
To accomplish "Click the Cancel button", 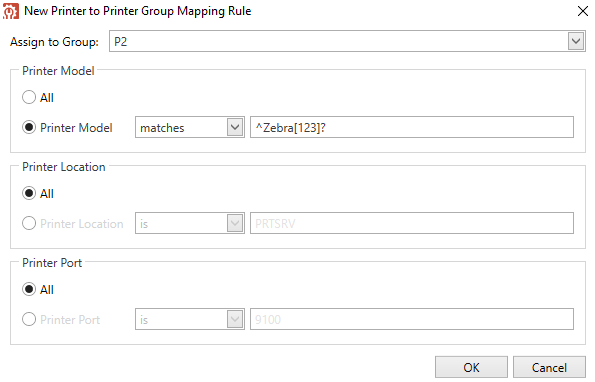I will [x=549, y=367].
